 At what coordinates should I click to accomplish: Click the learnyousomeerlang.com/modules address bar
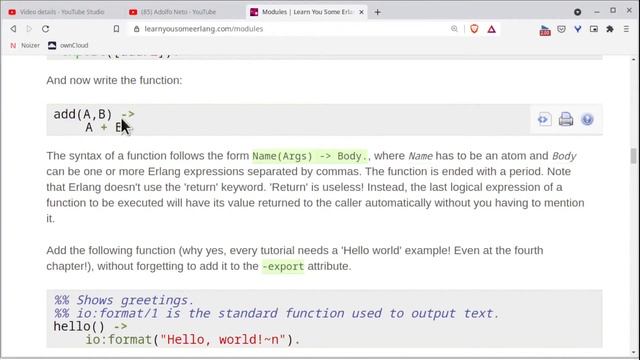coord(294,29)
